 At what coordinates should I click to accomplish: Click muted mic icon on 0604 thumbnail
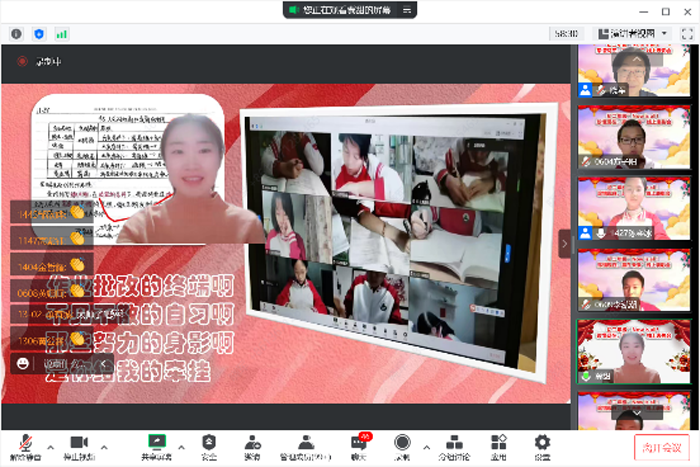[x=586, y=161]
